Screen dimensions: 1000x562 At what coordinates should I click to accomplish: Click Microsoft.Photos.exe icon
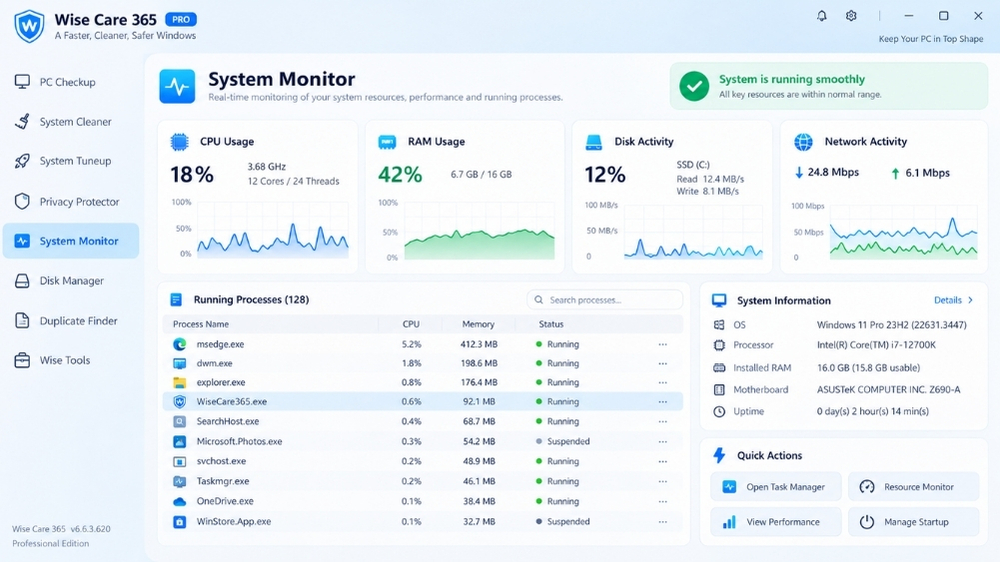click(180, 441)
